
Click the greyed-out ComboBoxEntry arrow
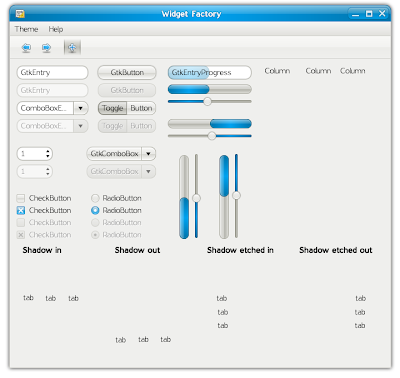(81, 126)
